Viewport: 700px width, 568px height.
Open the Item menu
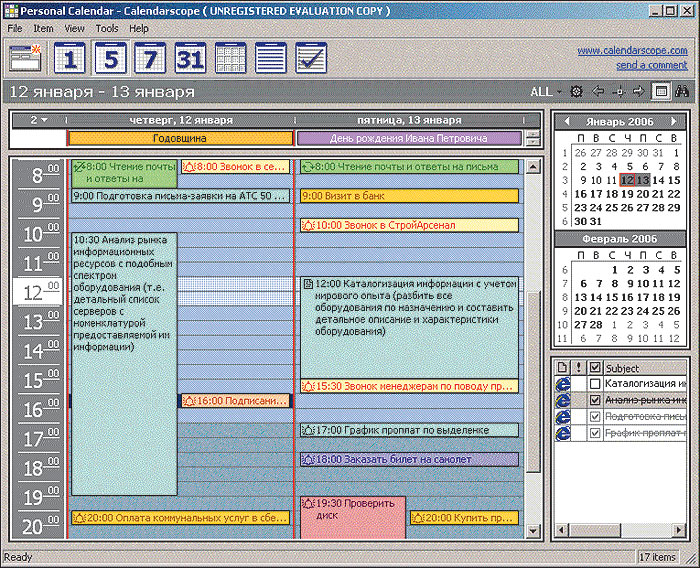pos(43,29)
